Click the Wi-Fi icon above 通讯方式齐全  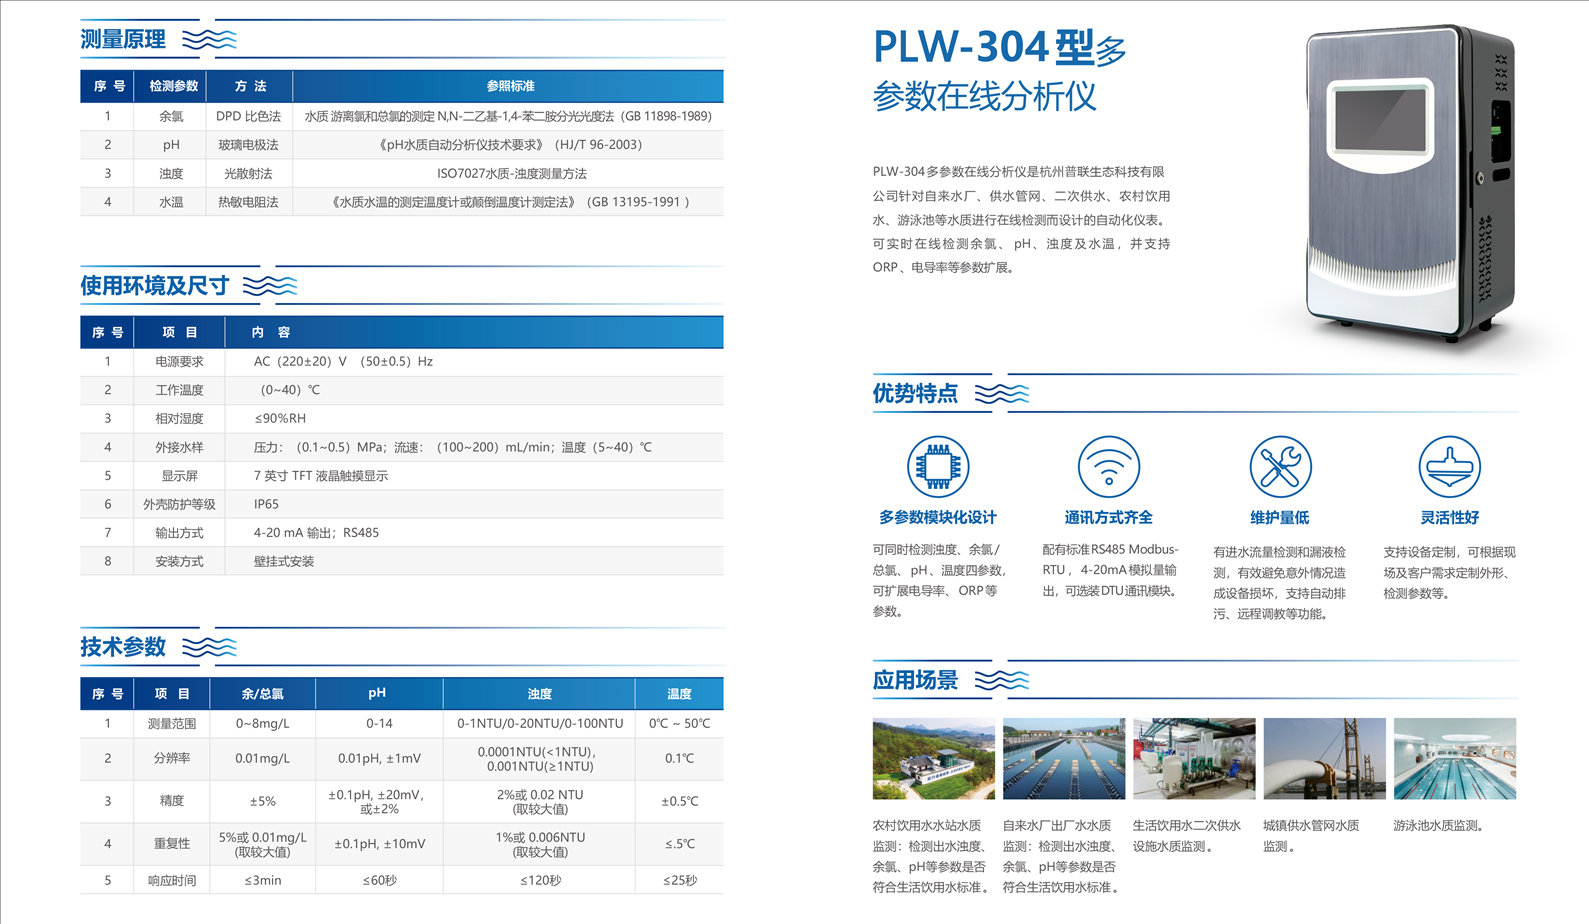coord(1109,467)
